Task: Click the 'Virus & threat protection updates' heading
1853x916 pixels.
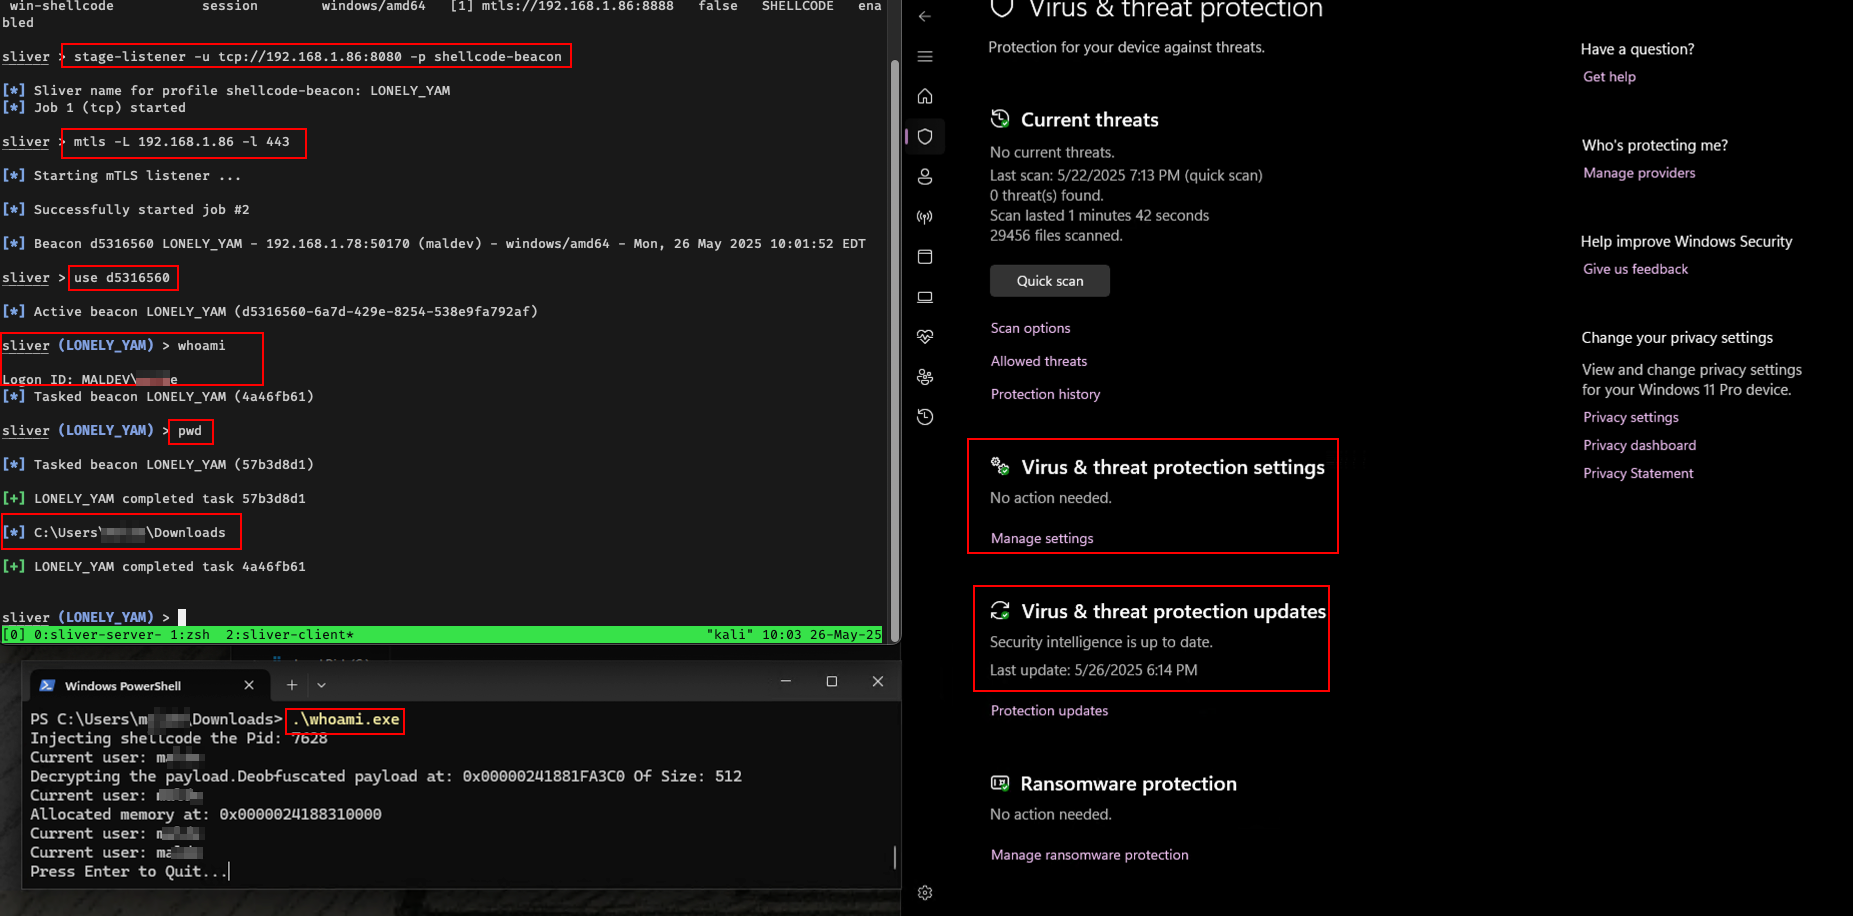Action: (1173, 611)
